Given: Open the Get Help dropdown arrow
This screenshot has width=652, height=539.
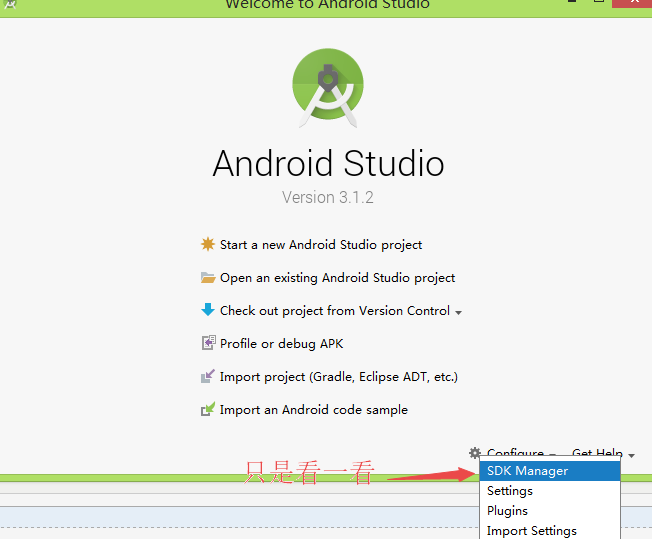Looking at the screenshot, I should coord(631,455).
